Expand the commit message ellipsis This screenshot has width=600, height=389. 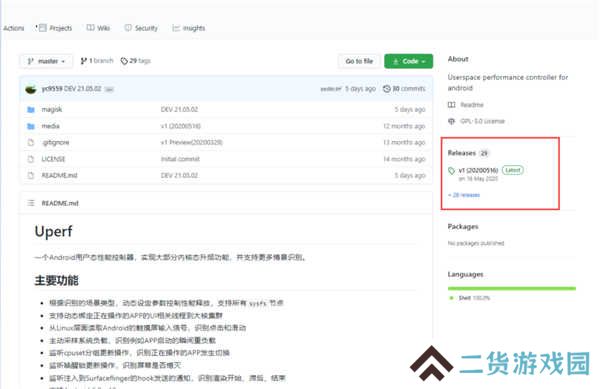[x=109, y=90]
